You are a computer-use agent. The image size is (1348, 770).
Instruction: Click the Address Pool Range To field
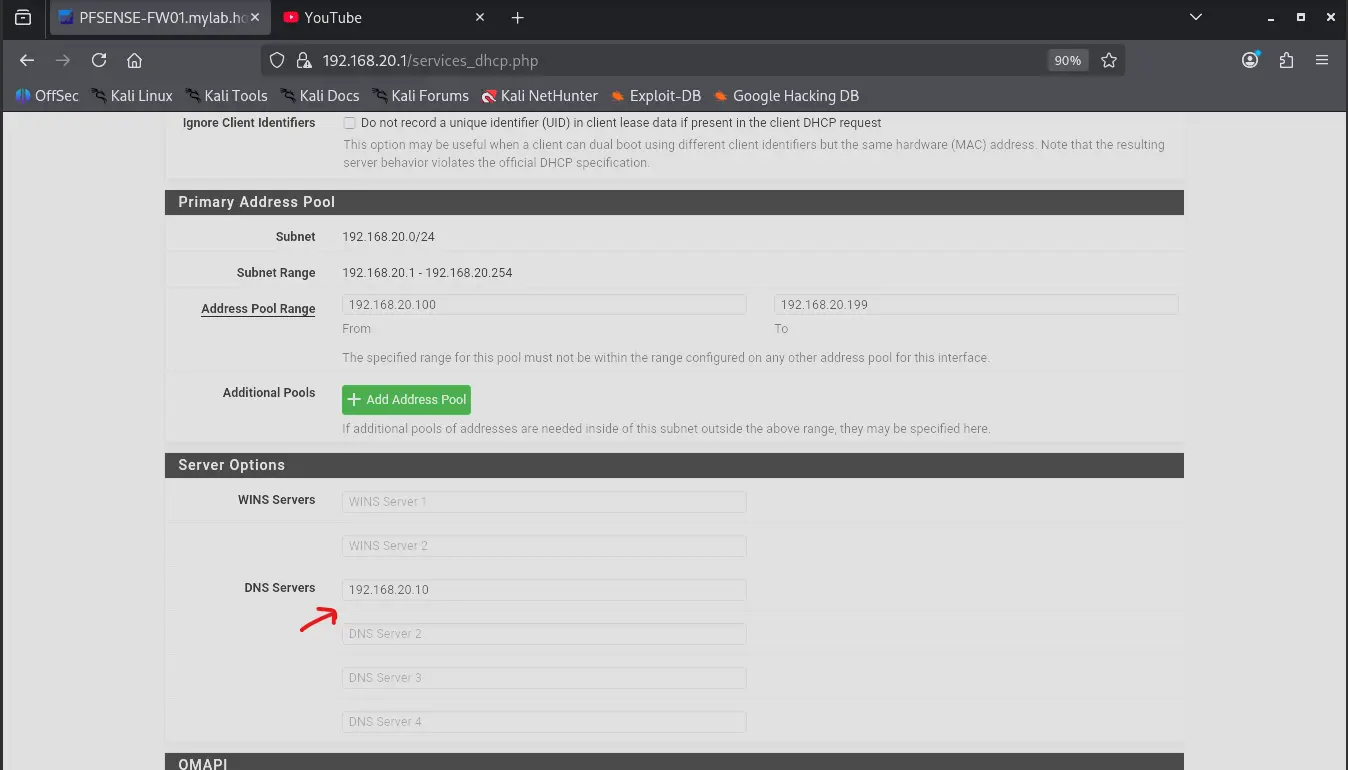tap(976, 305)
